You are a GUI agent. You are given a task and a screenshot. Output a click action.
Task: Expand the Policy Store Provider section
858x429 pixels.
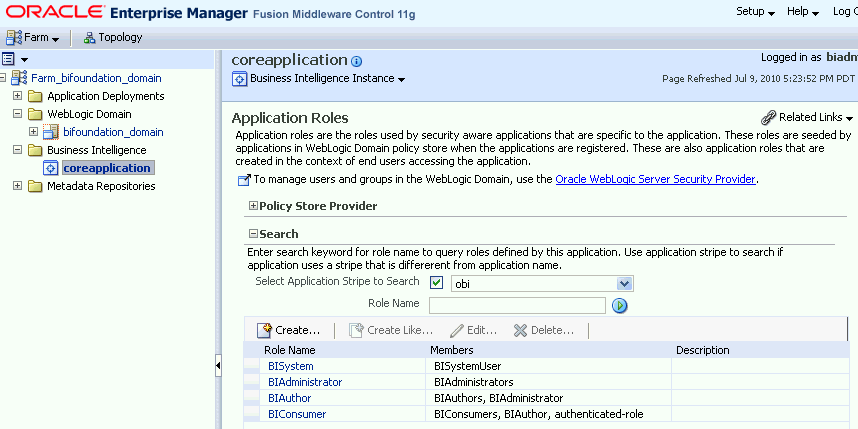253,206
